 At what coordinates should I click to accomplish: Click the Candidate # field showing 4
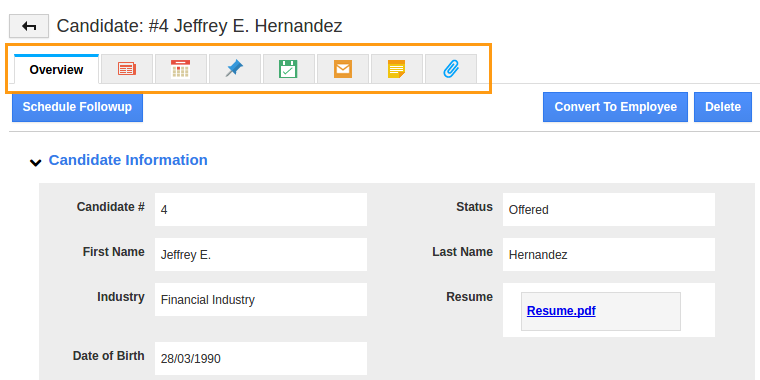click(261, 209)
